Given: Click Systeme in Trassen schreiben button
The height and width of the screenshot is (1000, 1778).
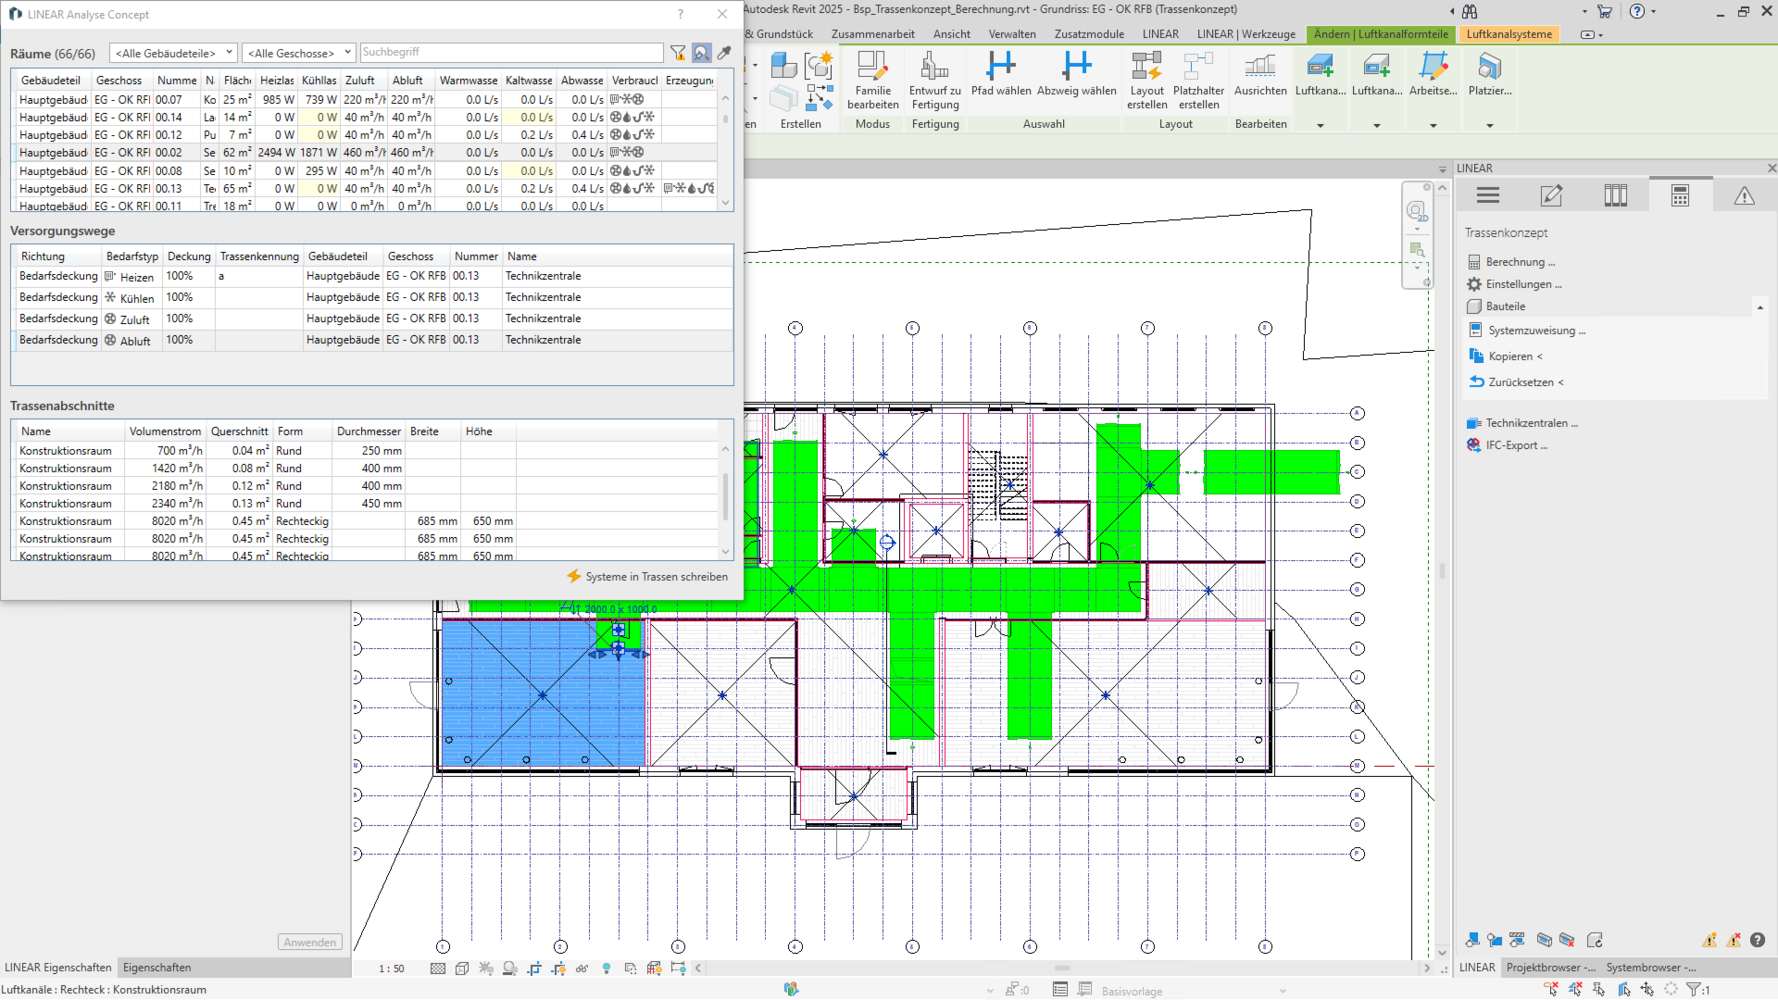Looking at the screenshot, I should coord(647,577).
